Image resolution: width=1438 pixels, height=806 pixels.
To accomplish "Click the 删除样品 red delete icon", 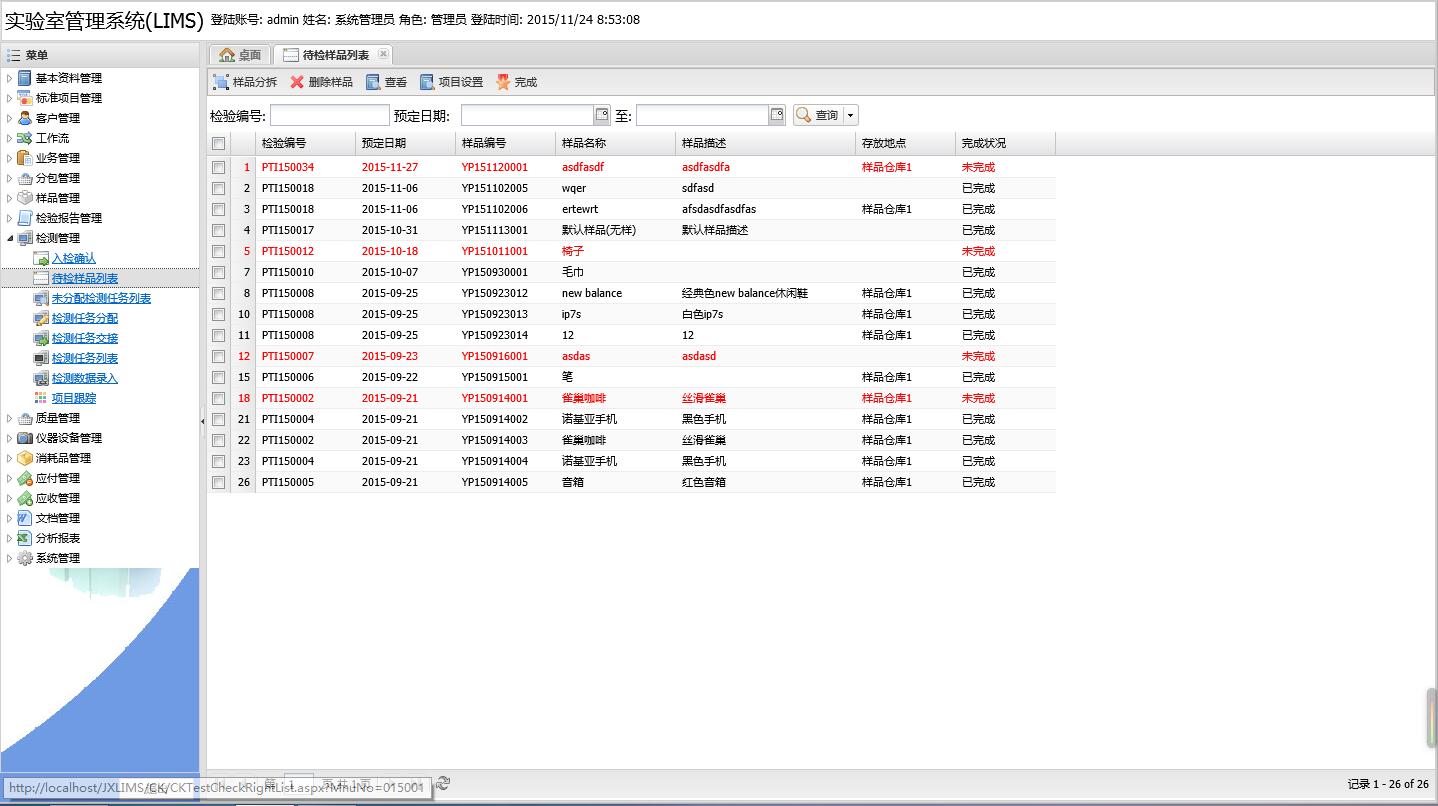I will (297, 82).
